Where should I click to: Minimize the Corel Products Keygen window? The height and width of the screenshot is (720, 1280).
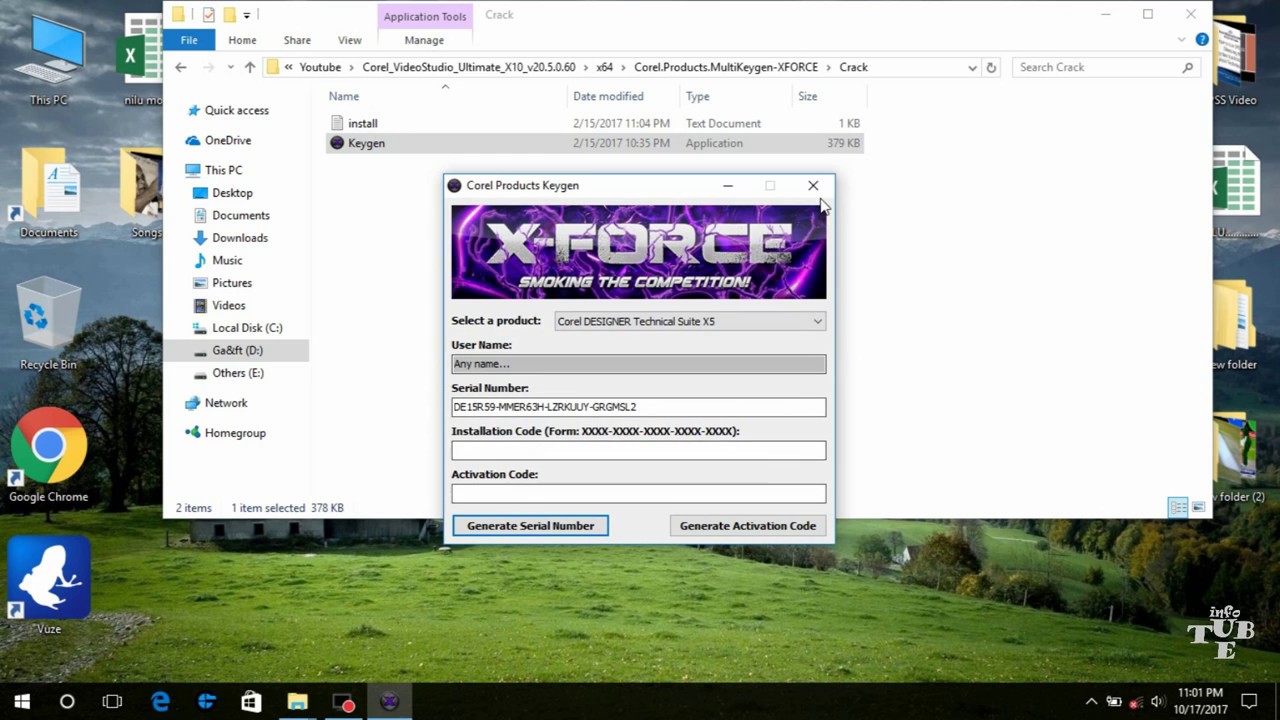728,185
